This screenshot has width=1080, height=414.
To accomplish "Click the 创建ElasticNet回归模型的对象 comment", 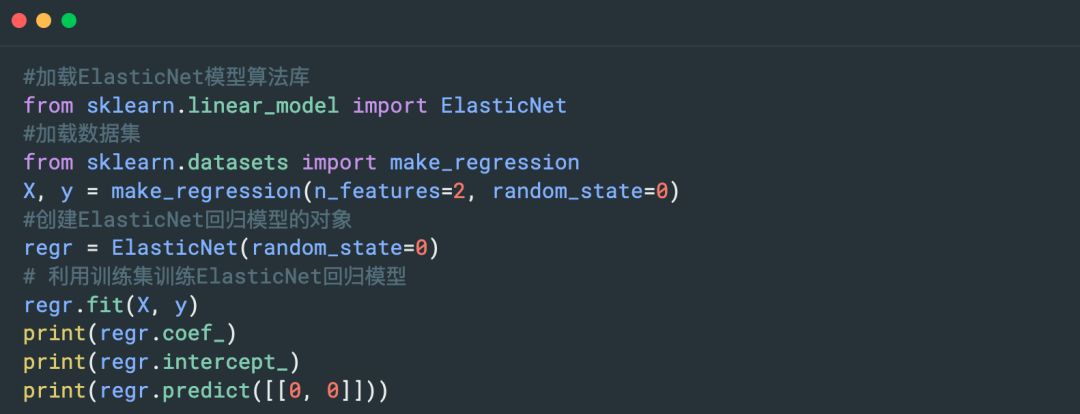I will pos(187,219).
